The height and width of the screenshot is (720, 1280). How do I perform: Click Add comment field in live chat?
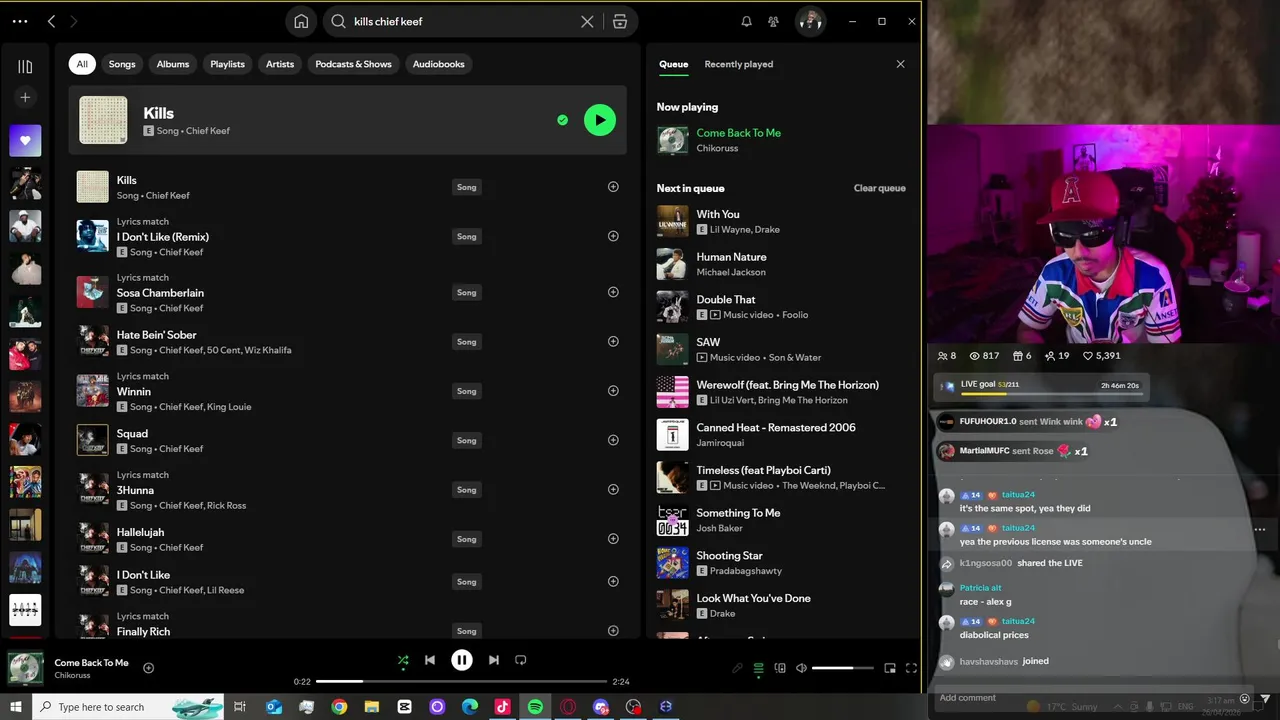click(x=1085, y=698)
